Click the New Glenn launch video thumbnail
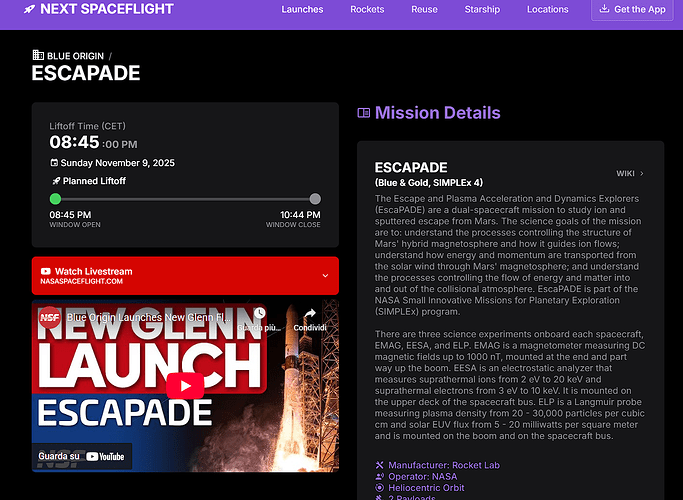This screenshot has height=500, width=683. pyautogui.click(x=185, y=386)
